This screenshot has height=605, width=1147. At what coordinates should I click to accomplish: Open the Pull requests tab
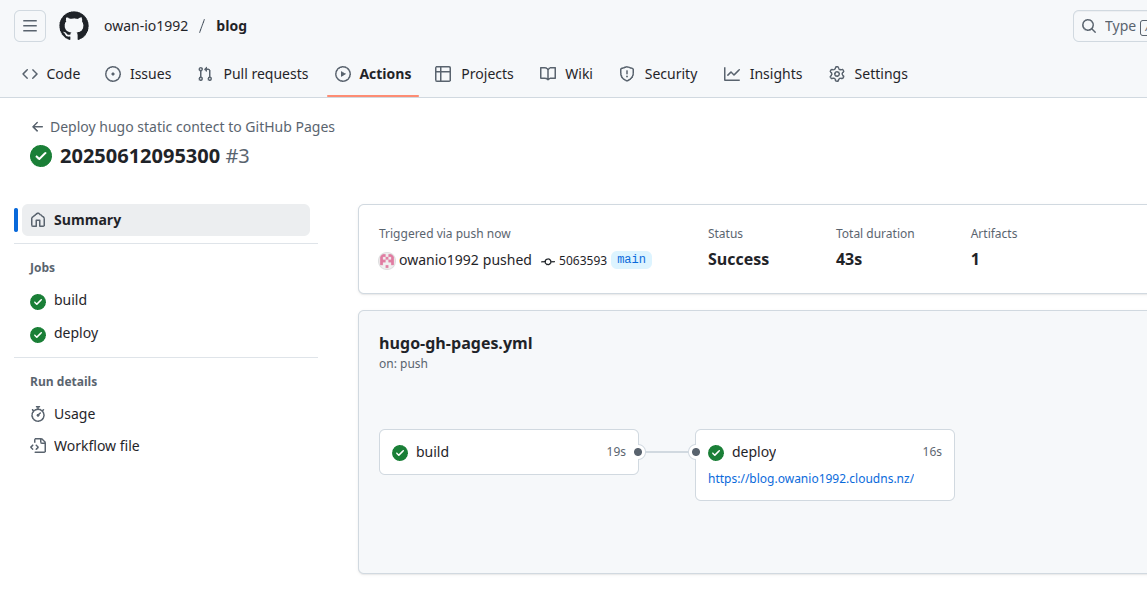point(253,74)
